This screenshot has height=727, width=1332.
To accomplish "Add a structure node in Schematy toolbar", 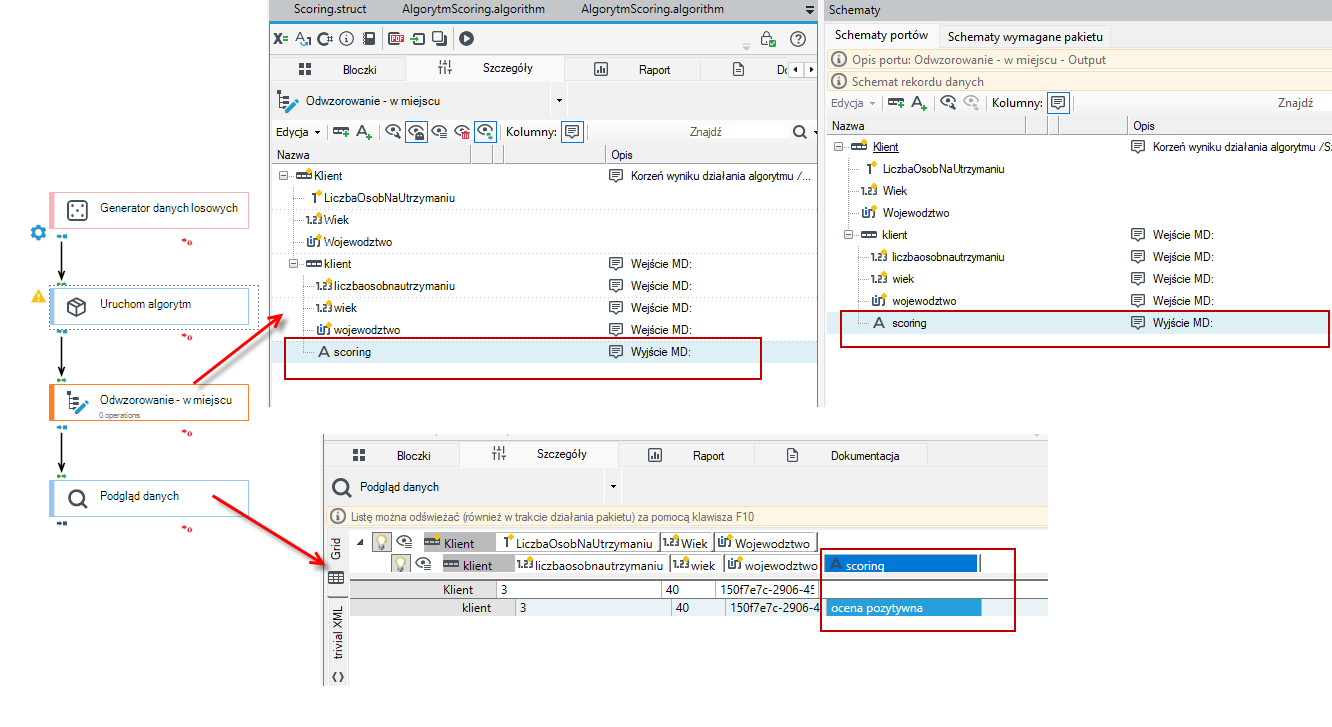I will tap(896, 102).
